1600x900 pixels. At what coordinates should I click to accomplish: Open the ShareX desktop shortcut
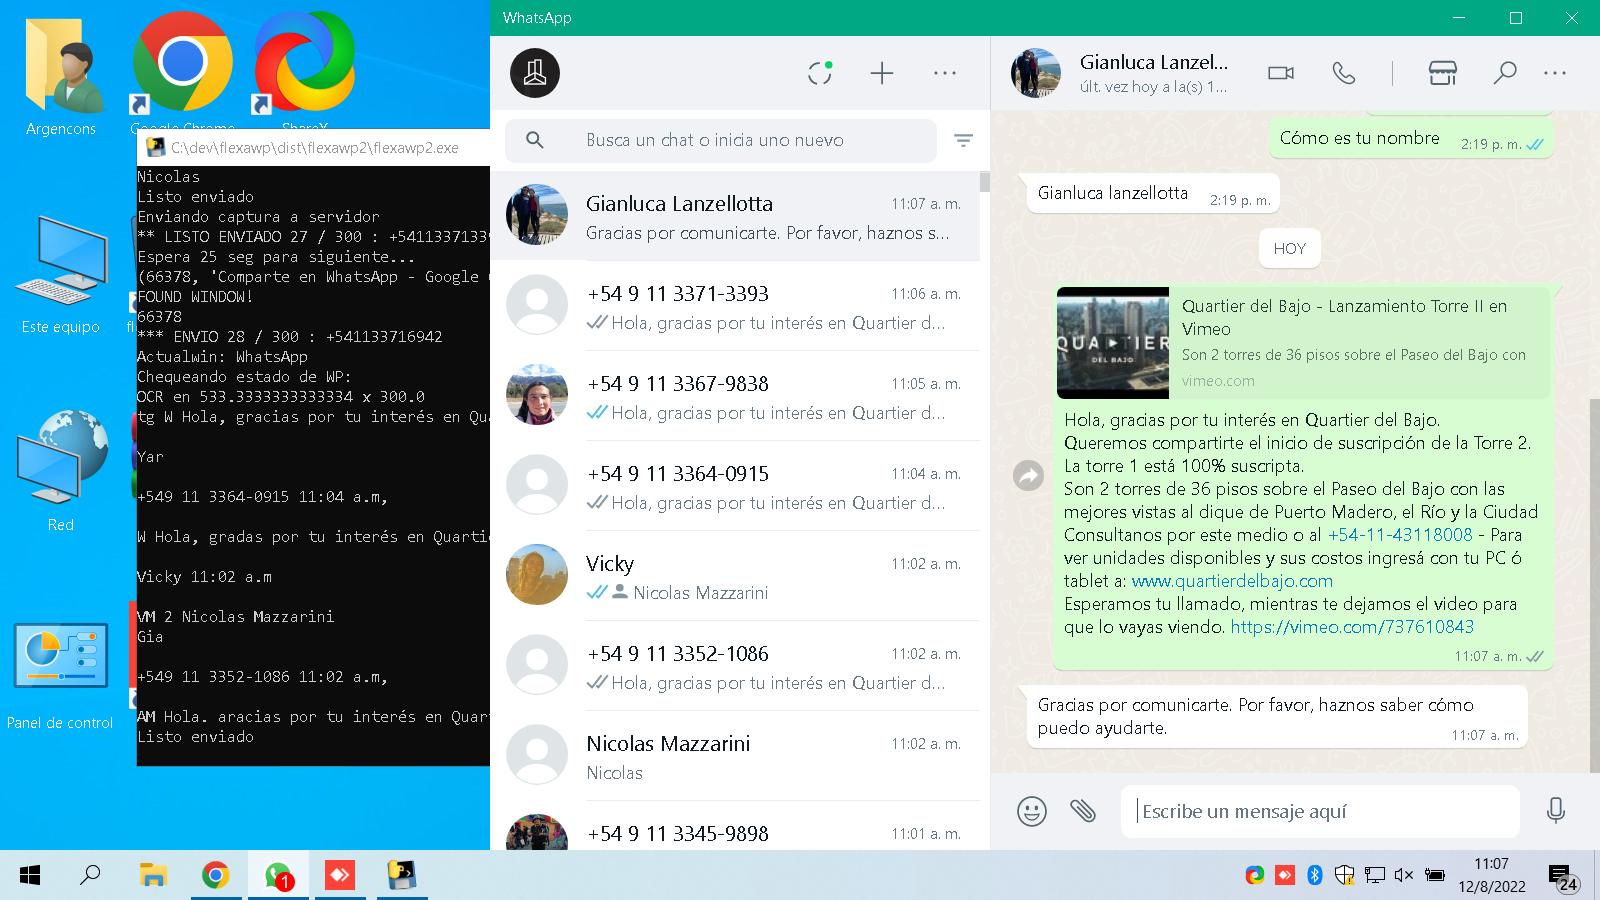pyautogui.click(x=304, y=72)
